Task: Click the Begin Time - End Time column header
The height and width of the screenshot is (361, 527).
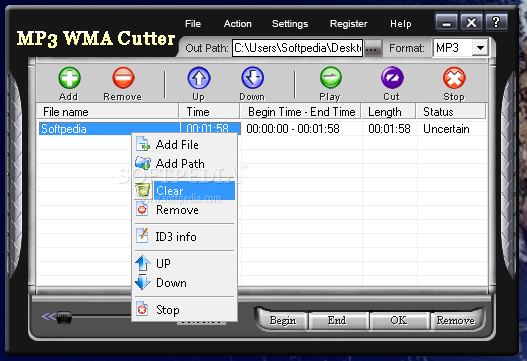Action: (301, 112)
